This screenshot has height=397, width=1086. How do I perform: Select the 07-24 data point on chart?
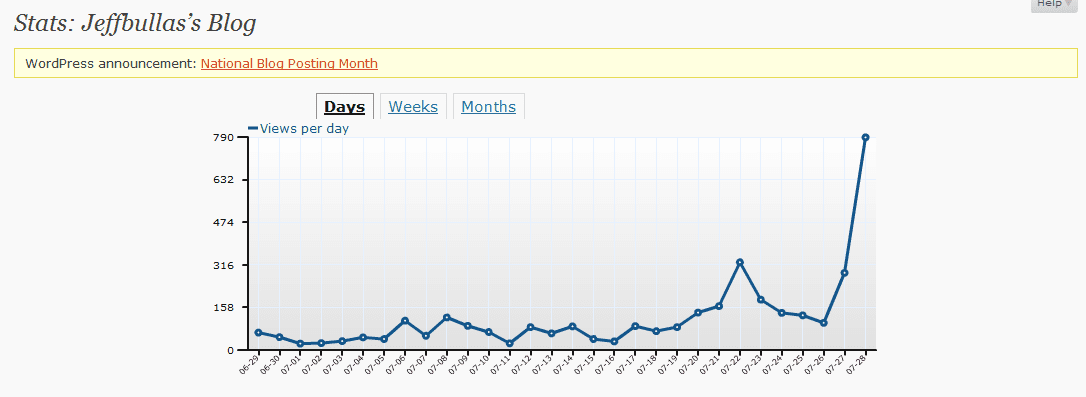782,313
